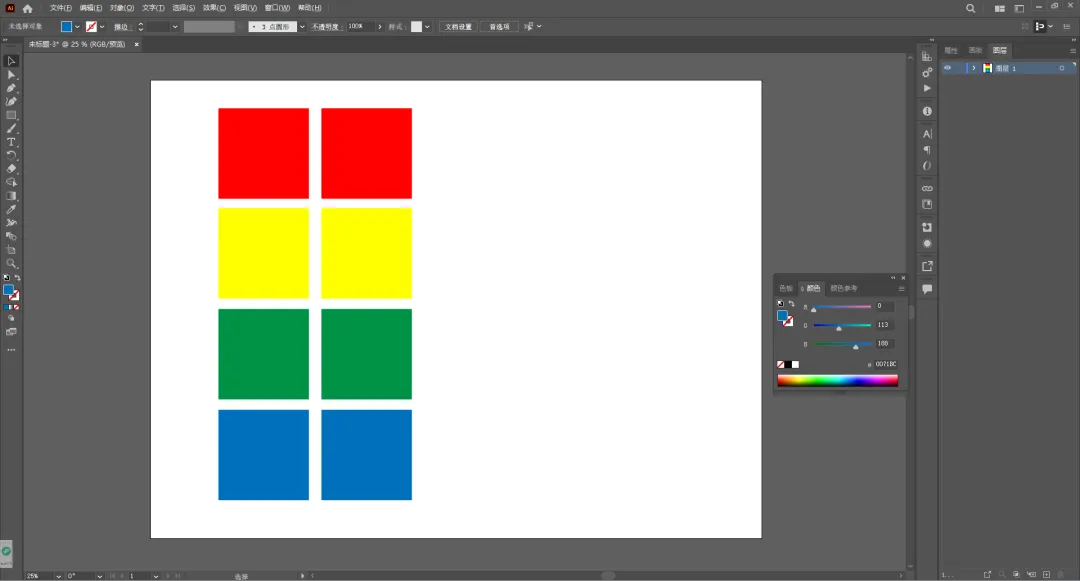Select the top-left red square
The image size is (1080, 581).
(264, 154)
